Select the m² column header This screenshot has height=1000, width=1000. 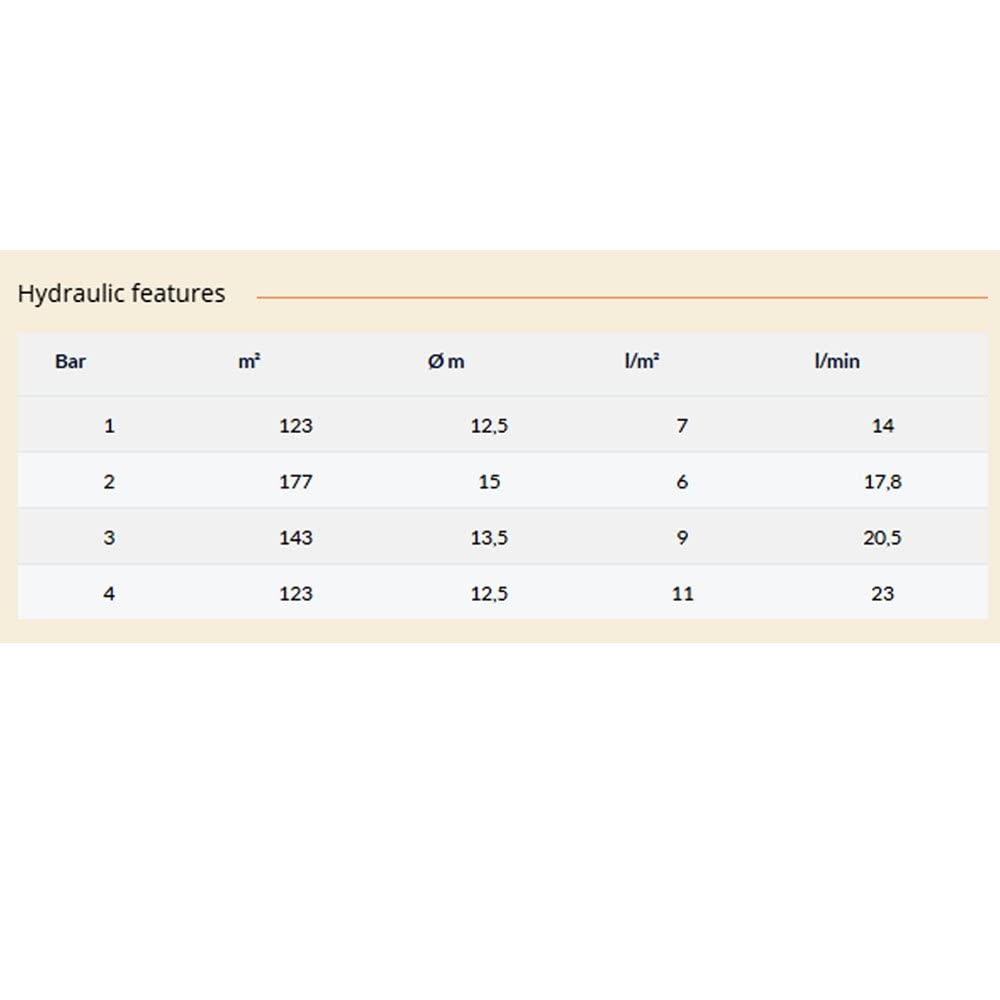[x=249, y=362]
